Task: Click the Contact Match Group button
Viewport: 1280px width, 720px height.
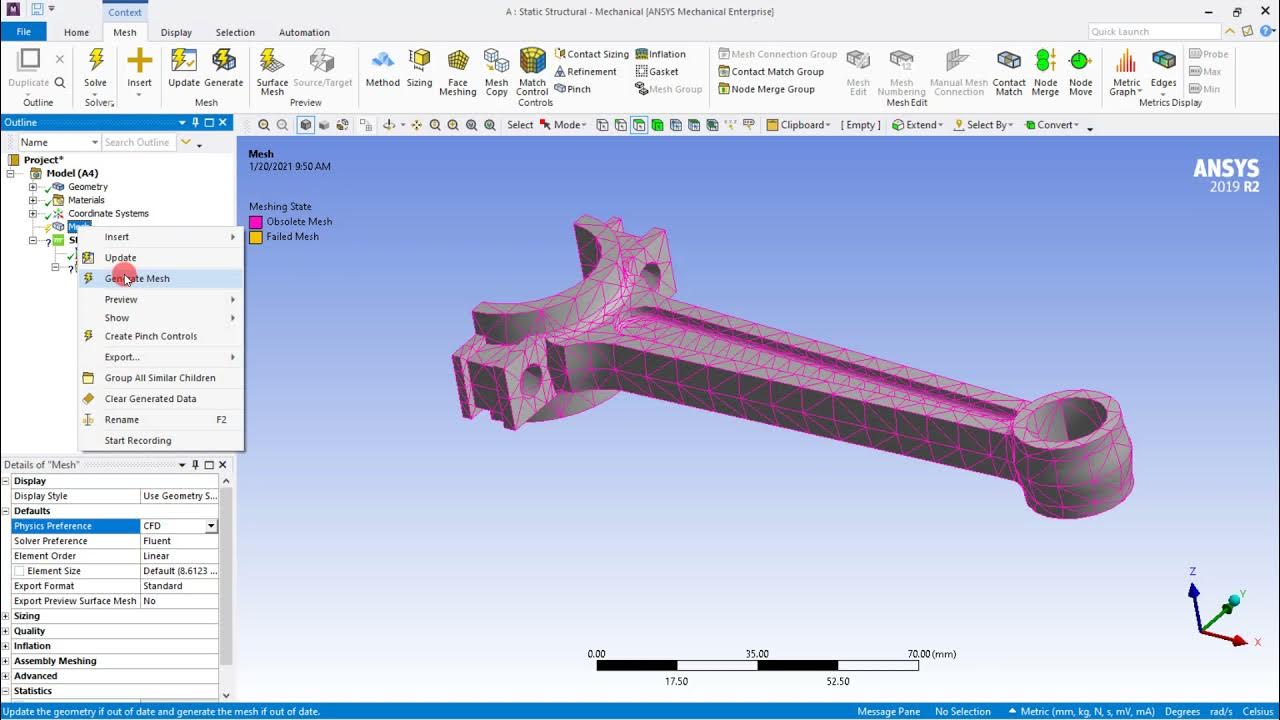Action: click(x=771, y=72)
